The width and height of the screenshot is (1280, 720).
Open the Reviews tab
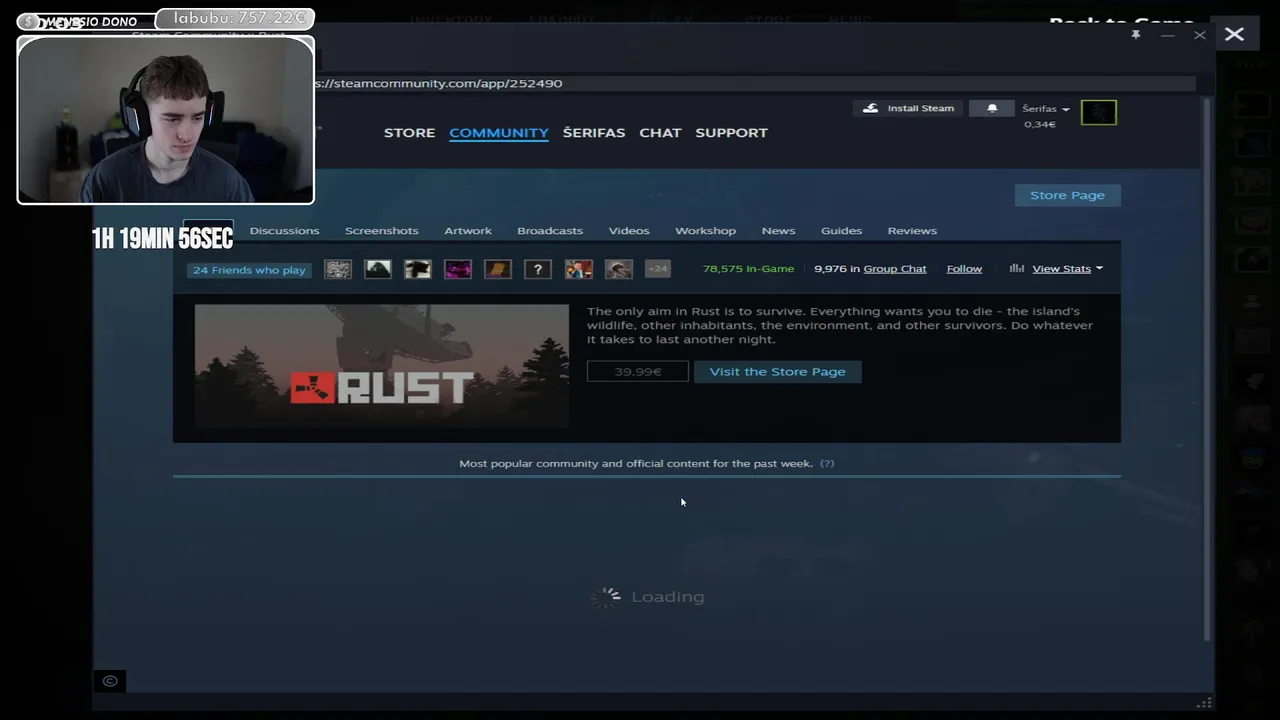[x=912, y=230]
